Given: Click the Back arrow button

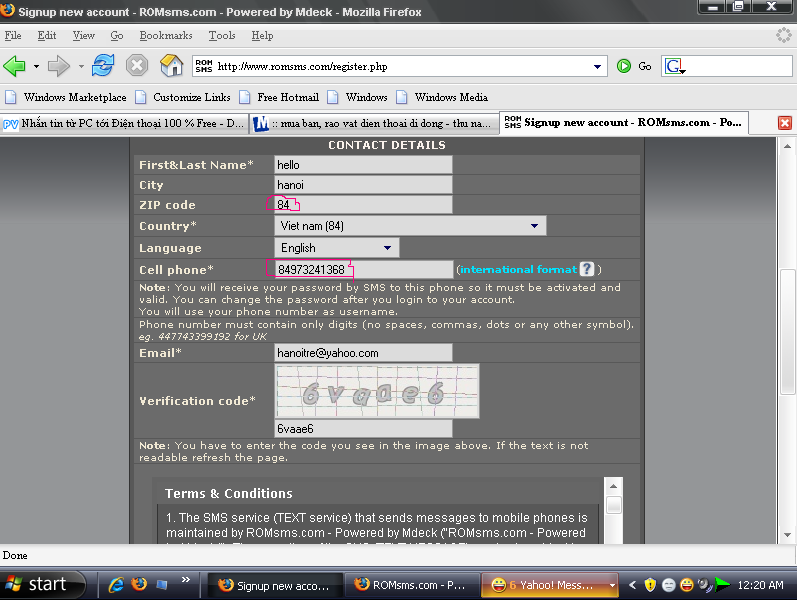Looking at the screenshot, I should pyautogui.click(x=14, y=66).
